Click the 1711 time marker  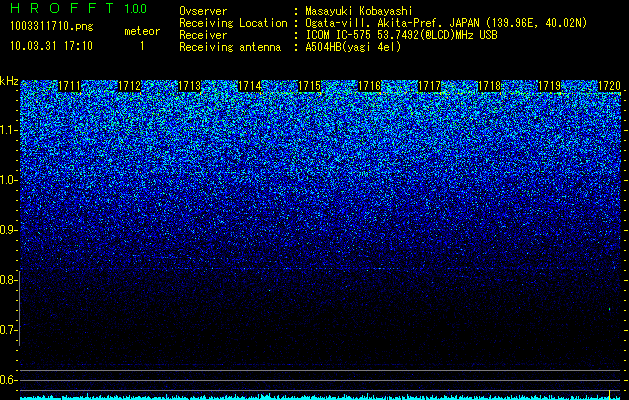coord(69,86)
